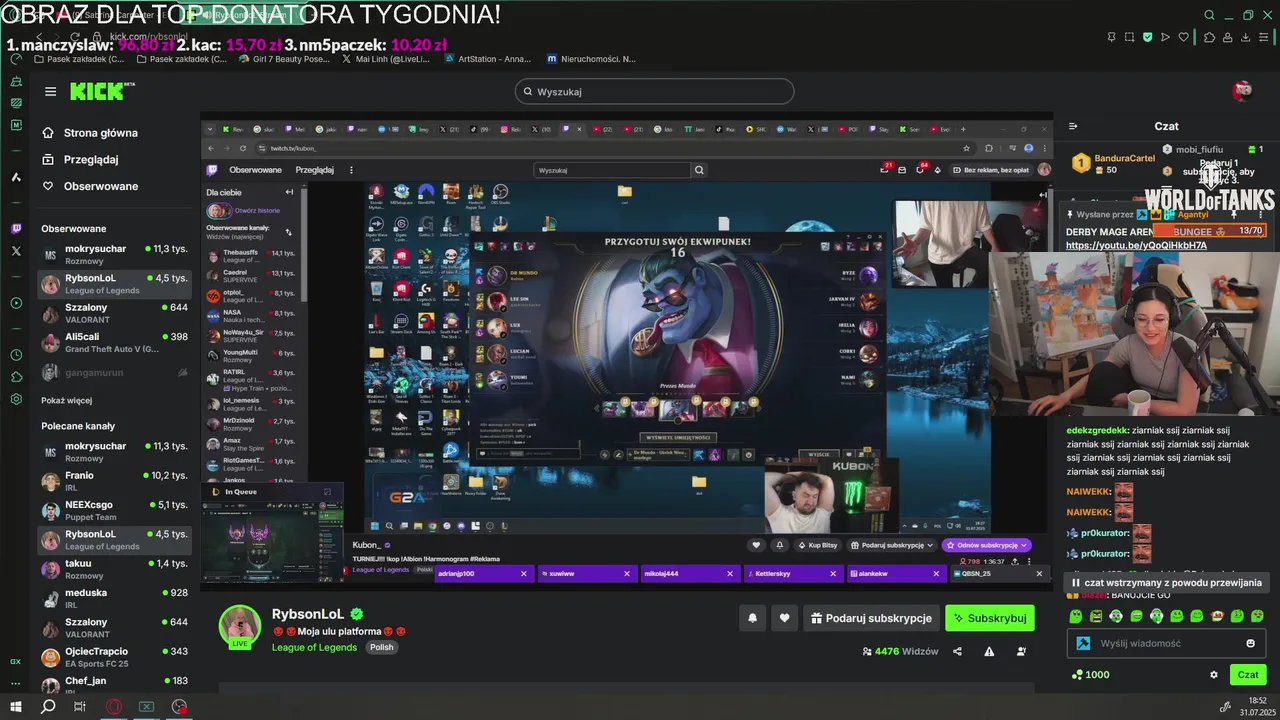
Task: Click browser toolbar search magnifier
Action: coord(1209,15)
